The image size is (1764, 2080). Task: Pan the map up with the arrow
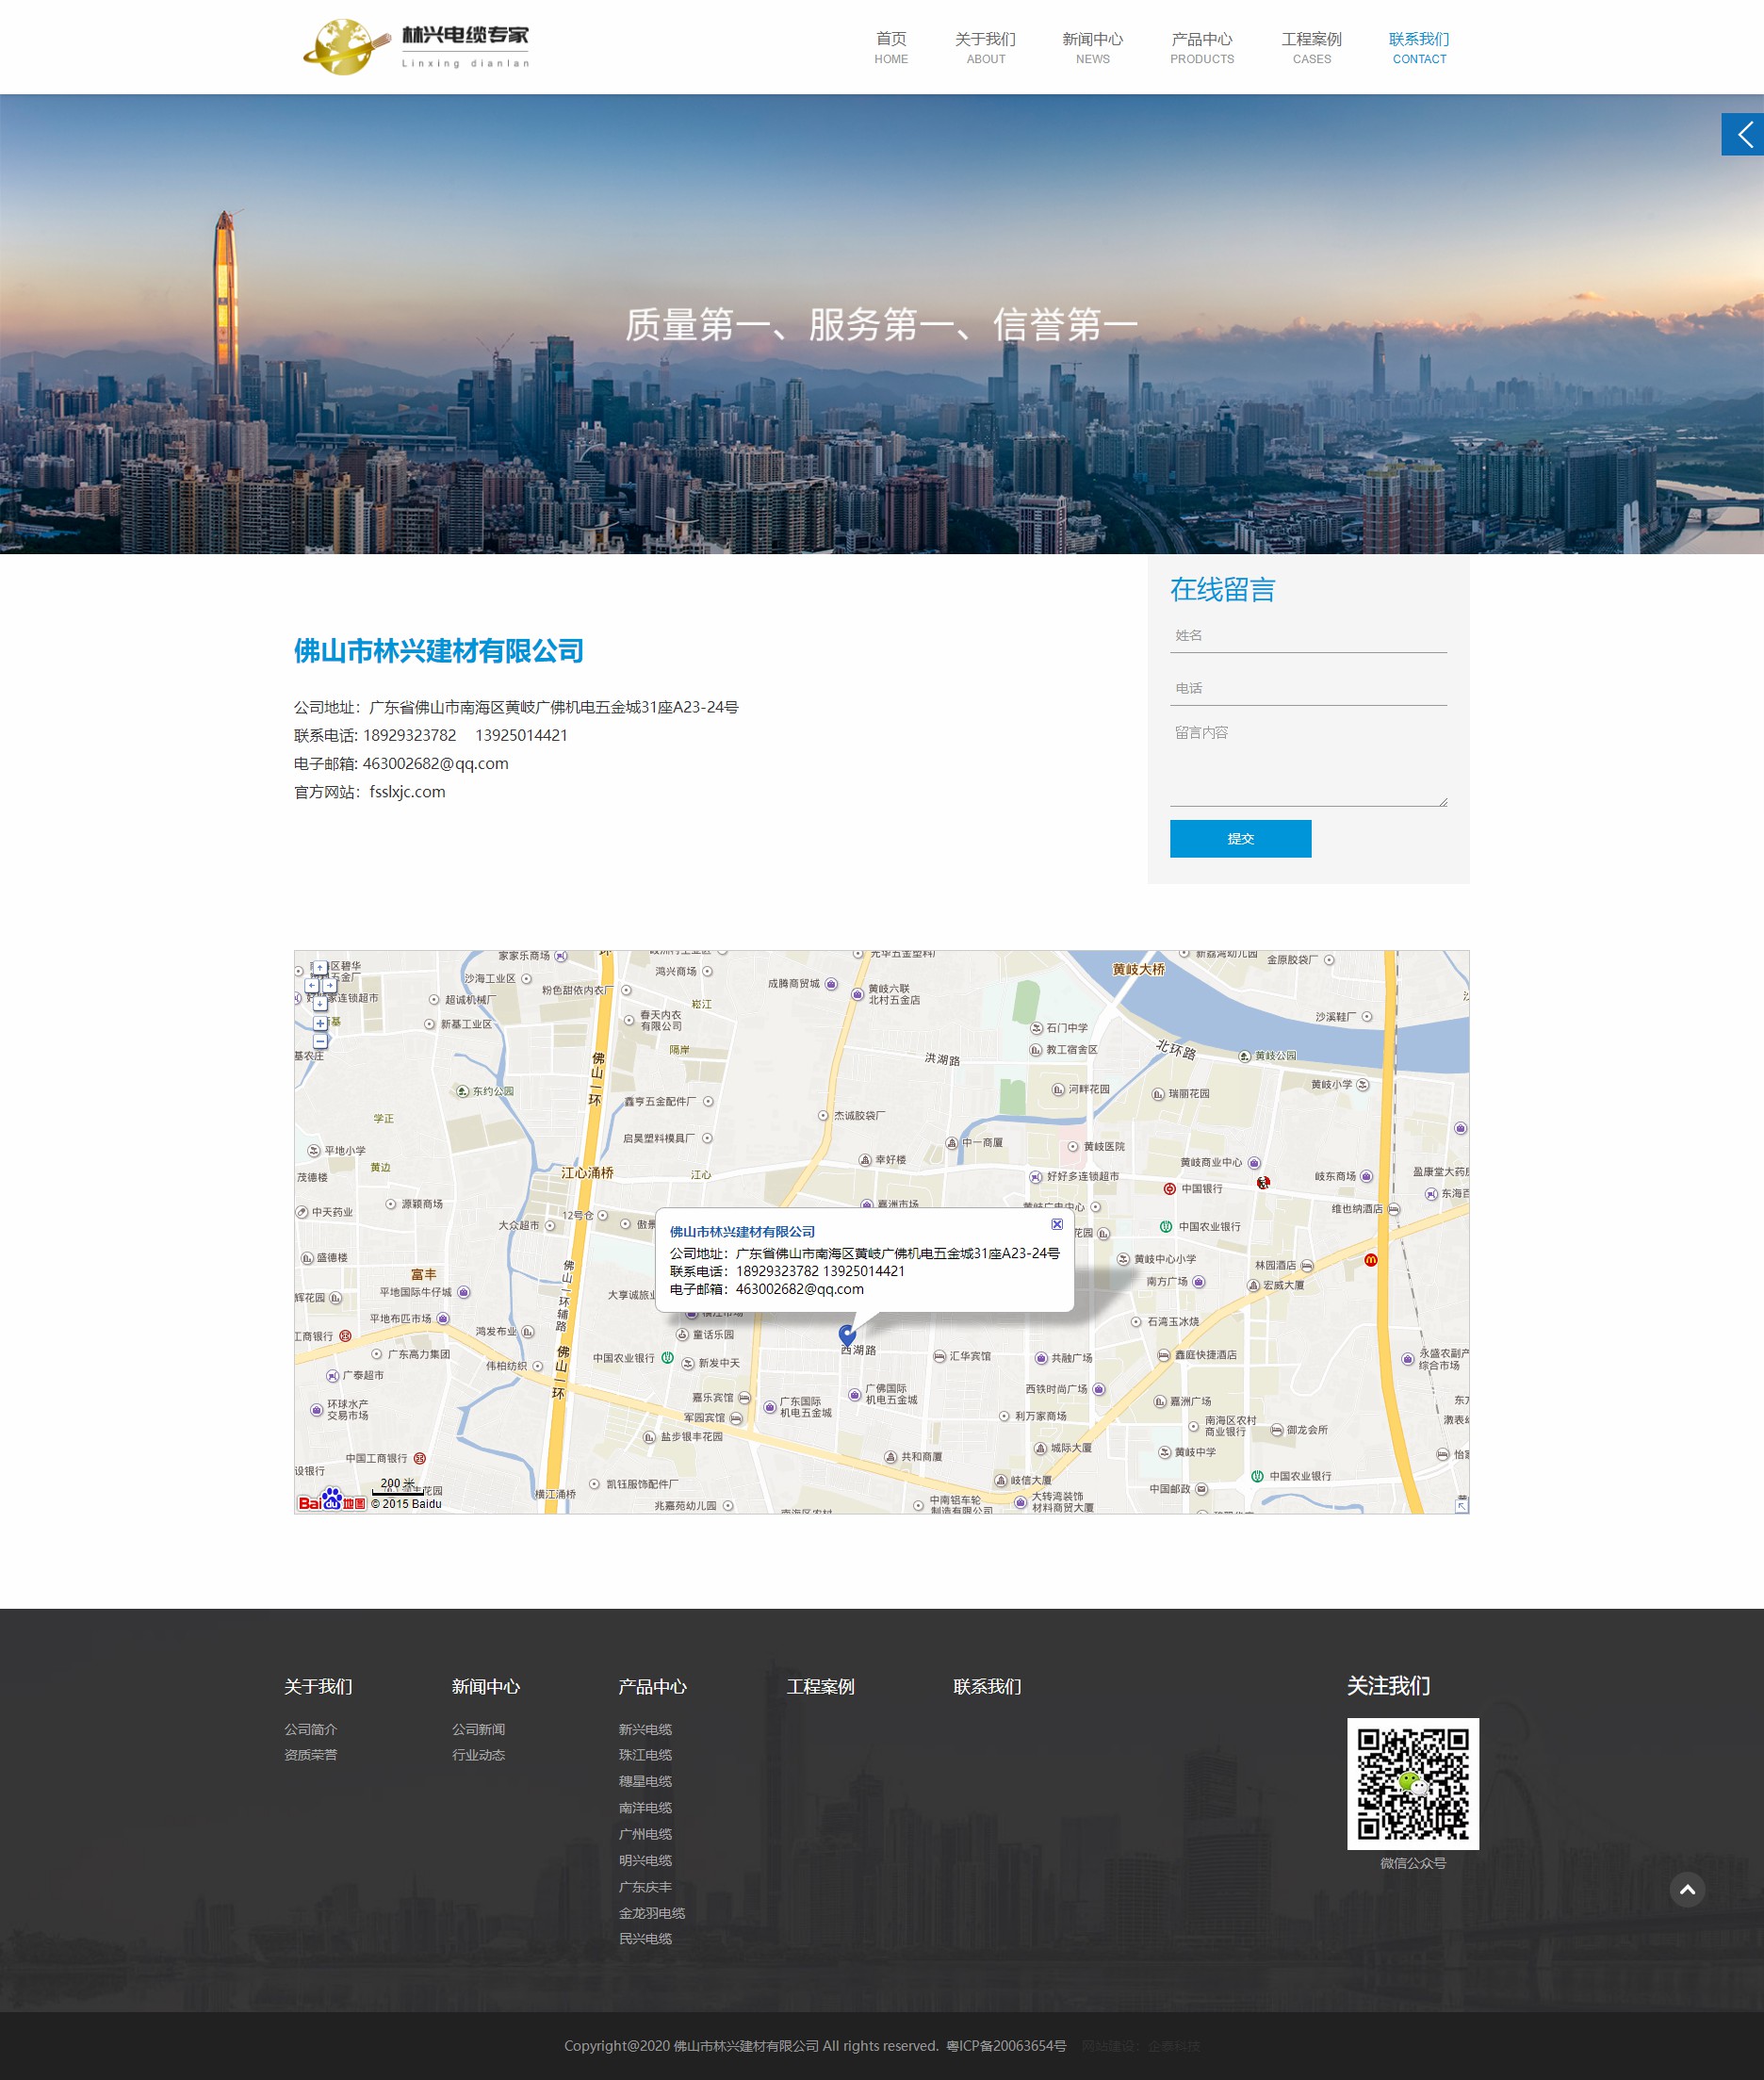click(x=320, y=968)
